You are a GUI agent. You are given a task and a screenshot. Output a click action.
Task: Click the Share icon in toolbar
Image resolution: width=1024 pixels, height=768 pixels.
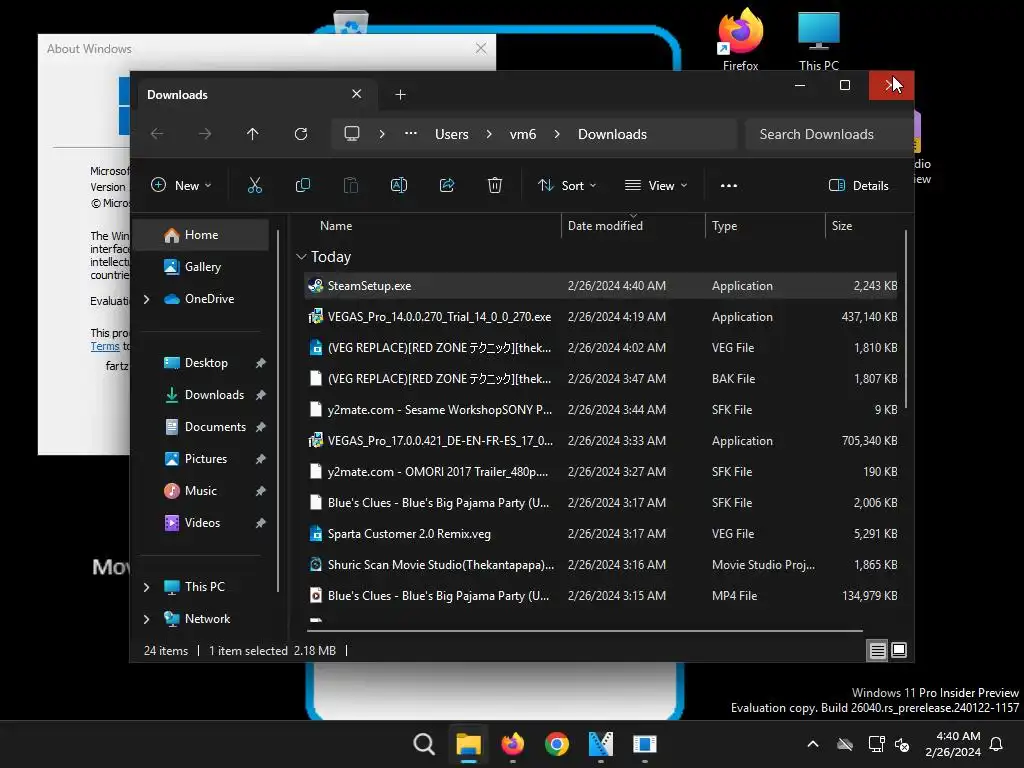pos(447,185)
